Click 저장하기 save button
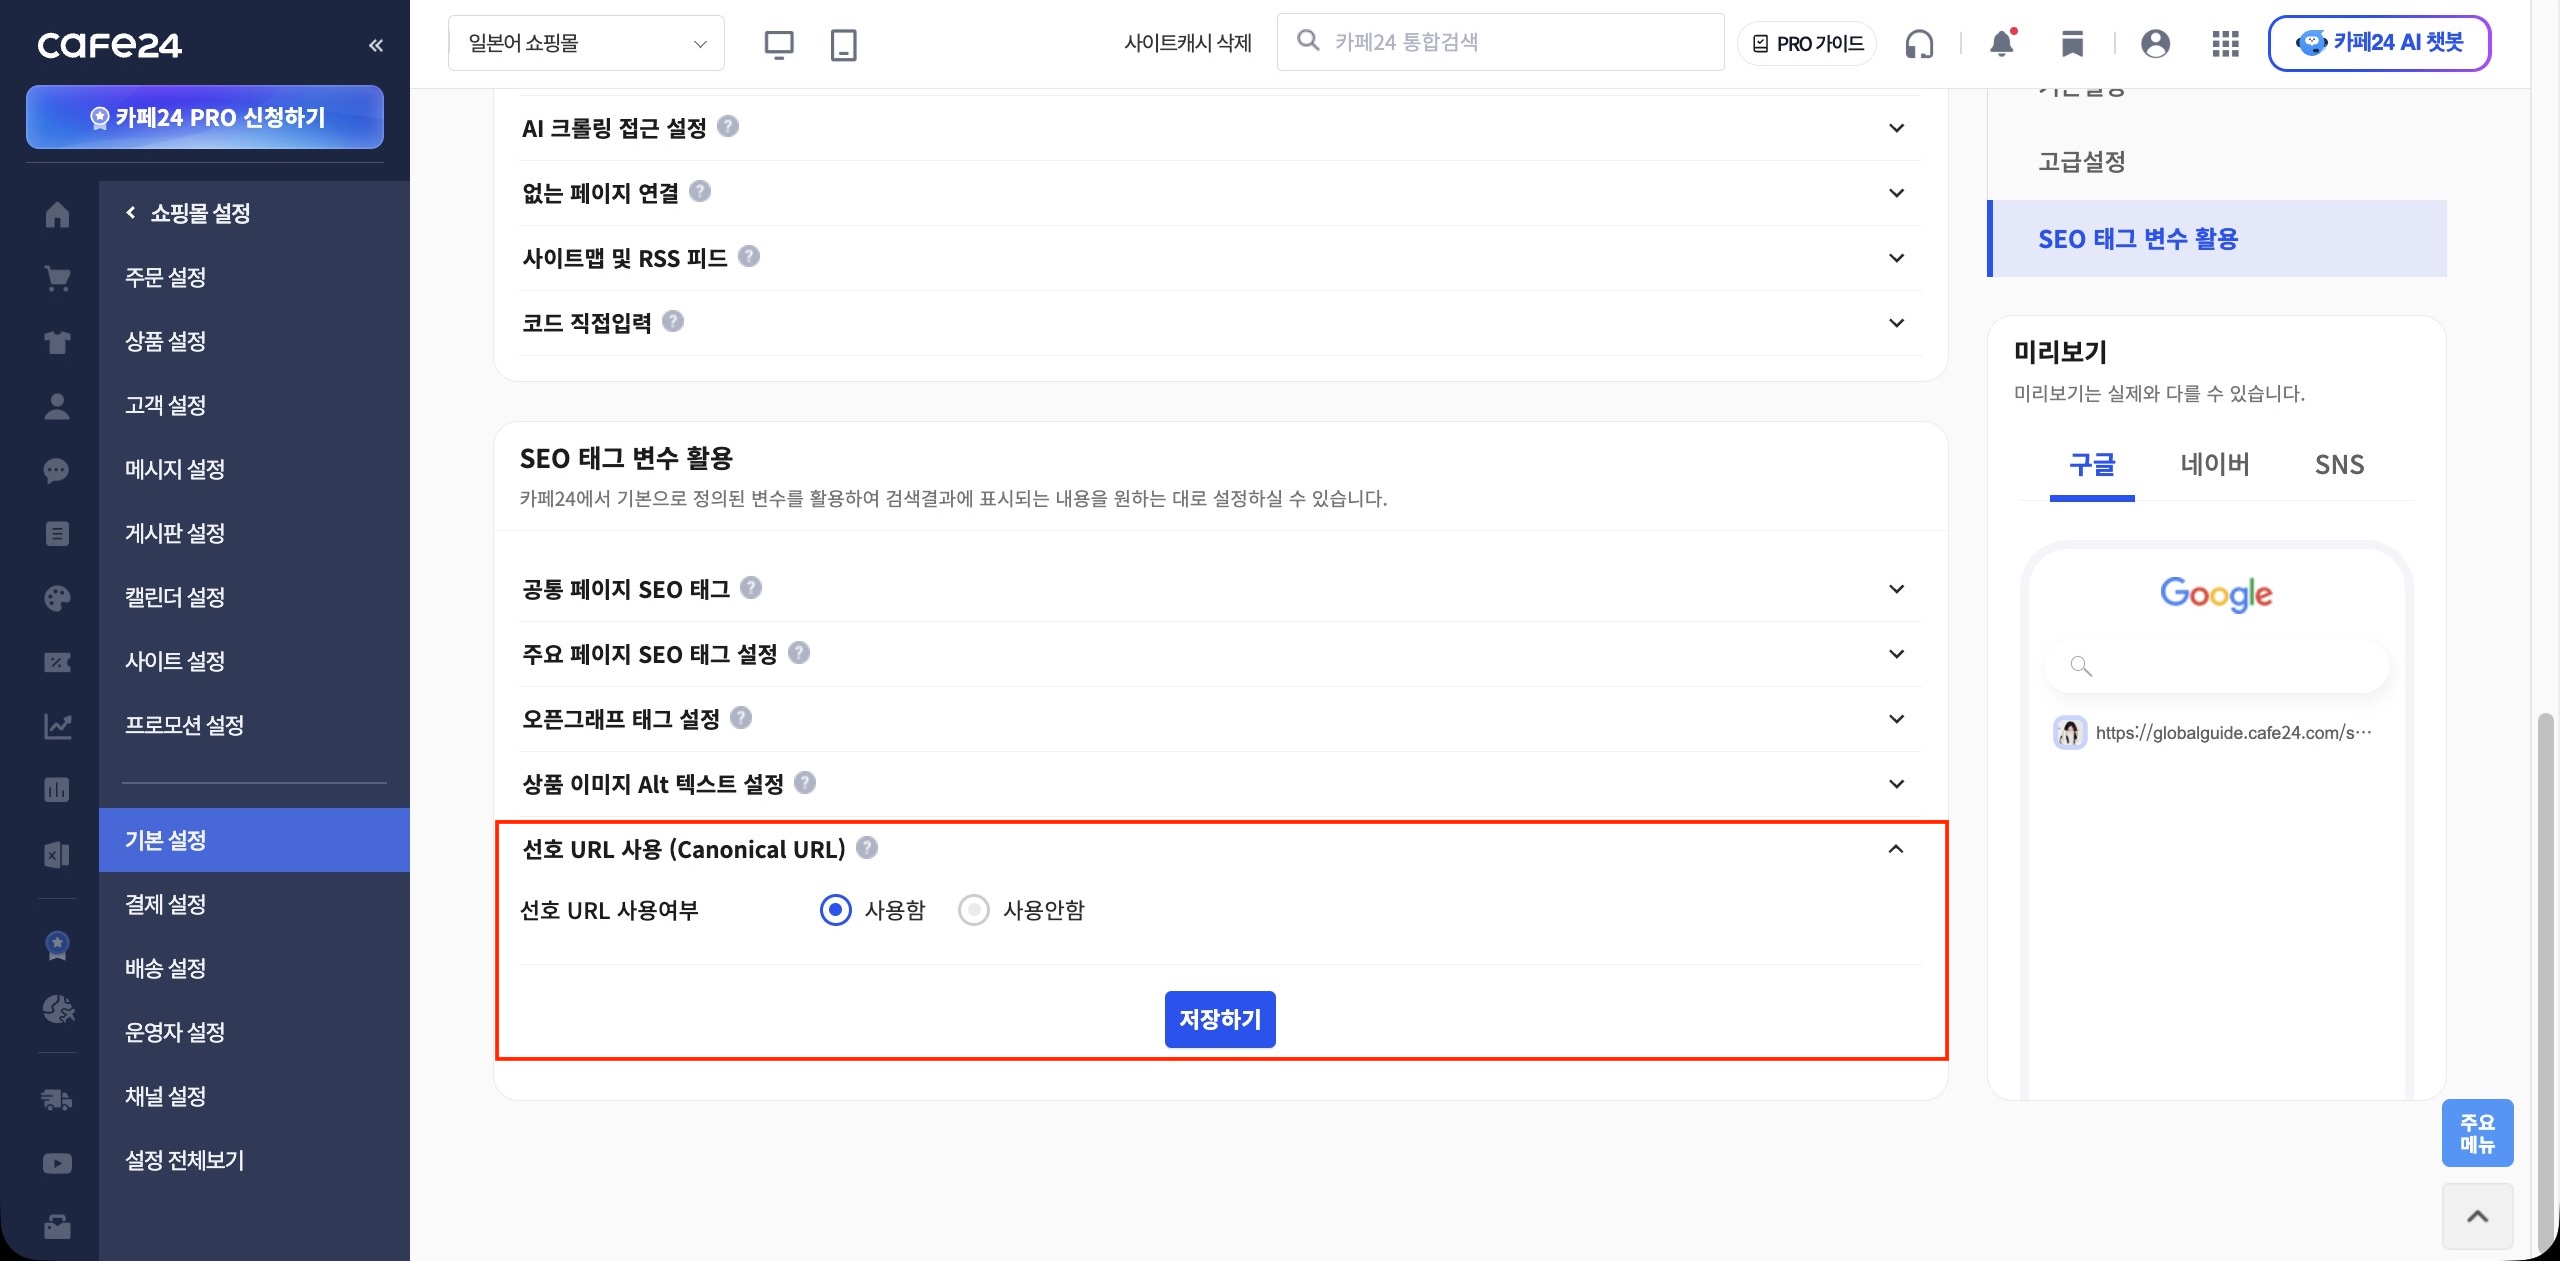 click(x=1220, y=1019)
